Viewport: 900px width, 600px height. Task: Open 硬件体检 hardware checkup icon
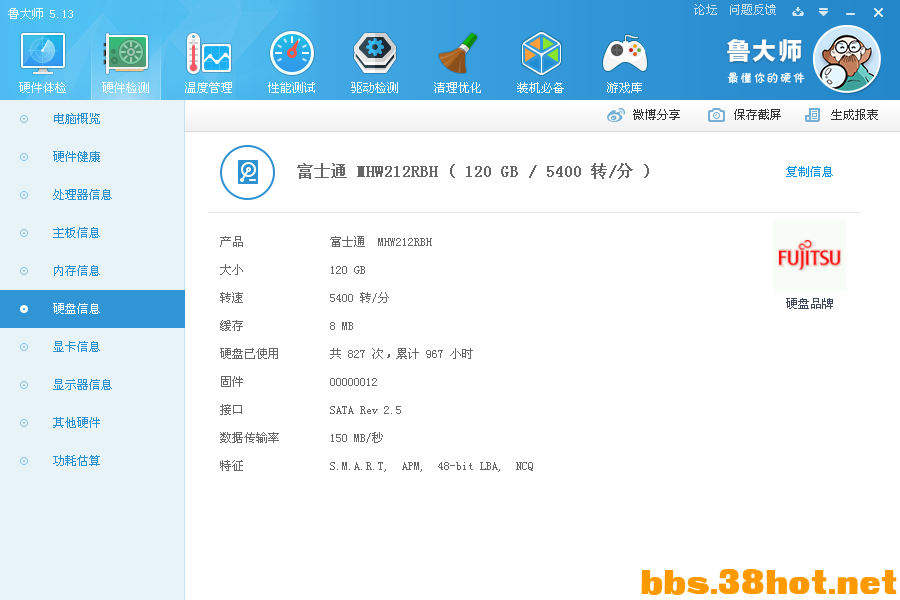pos(42,53)
